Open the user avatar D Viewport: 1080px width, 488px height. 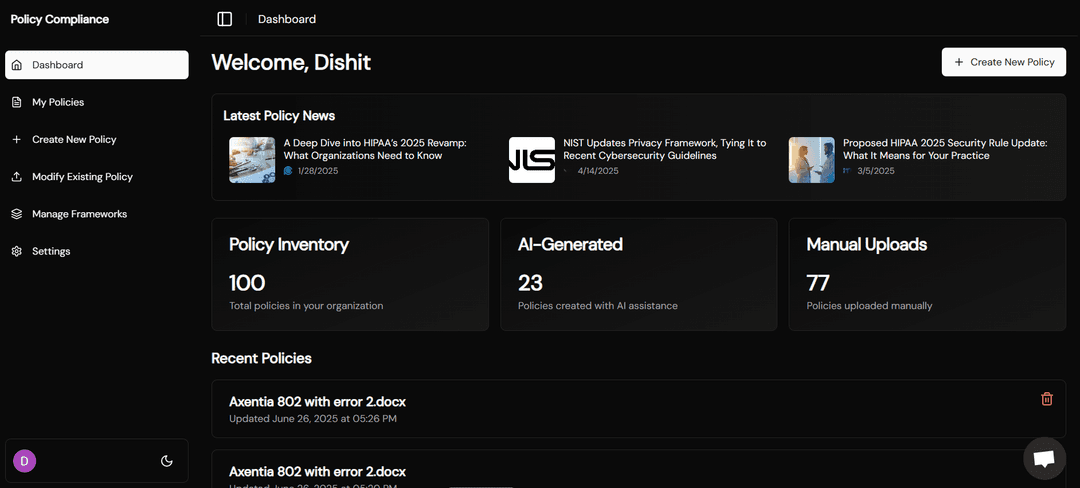24,461
